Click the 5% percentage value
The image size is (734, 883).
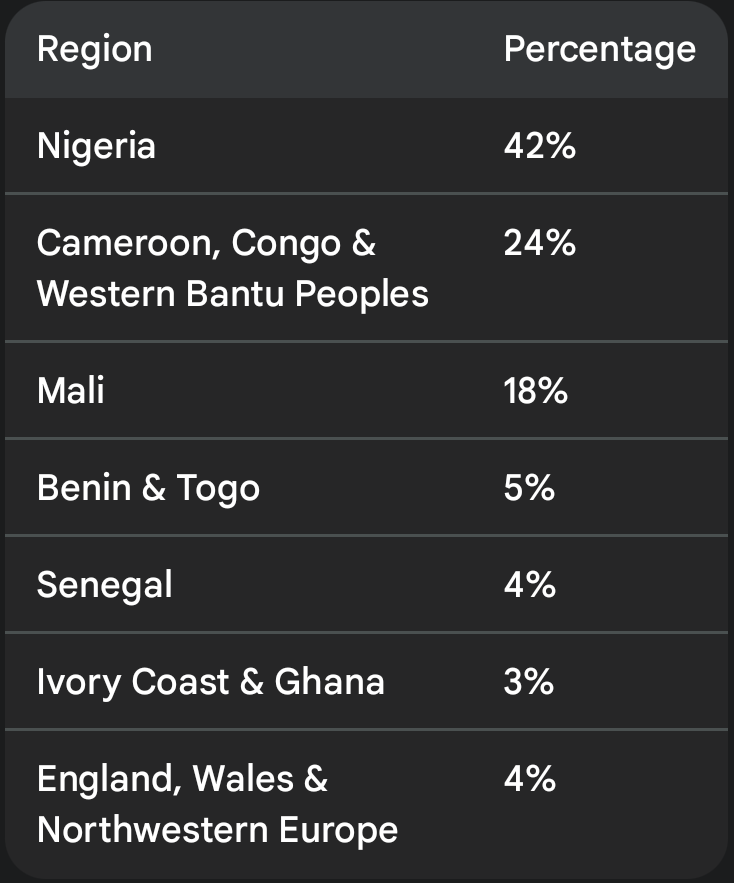[x=529, y=487]
